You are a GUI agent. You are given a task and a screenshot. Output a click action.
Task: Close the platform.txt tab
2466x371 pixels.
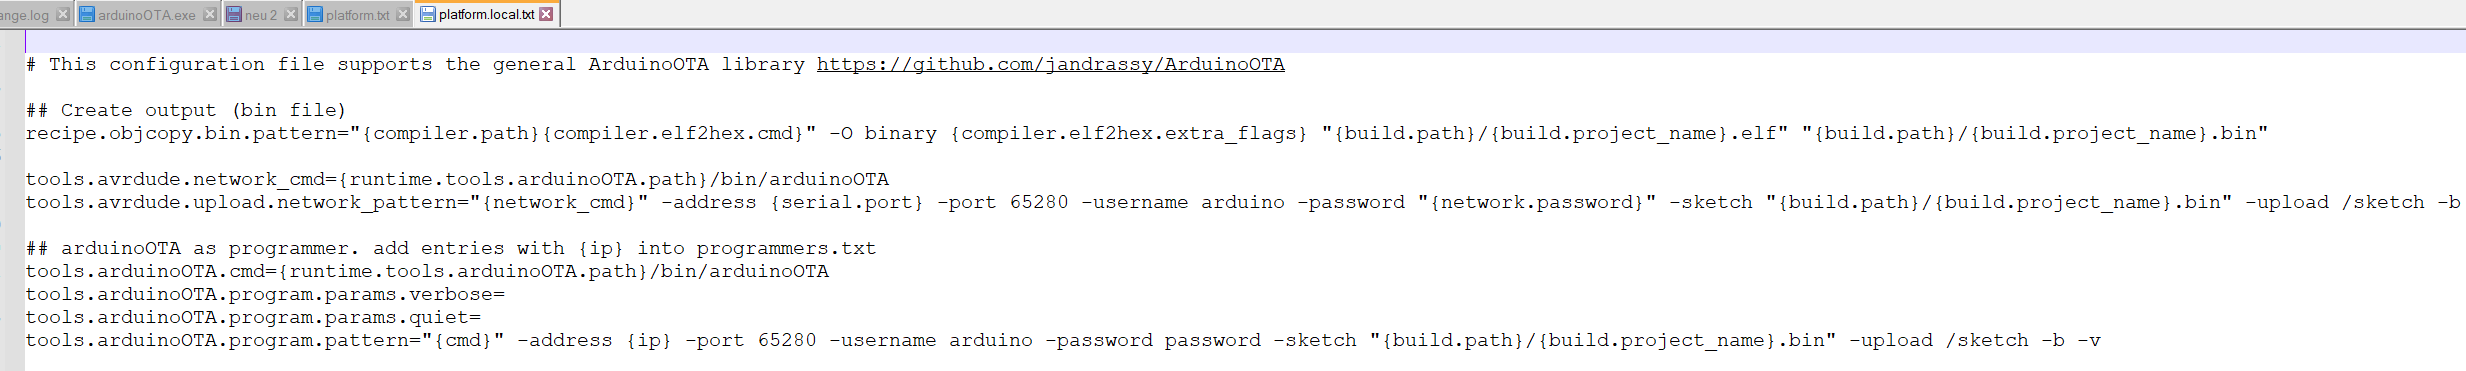click(x=402, y=14)
